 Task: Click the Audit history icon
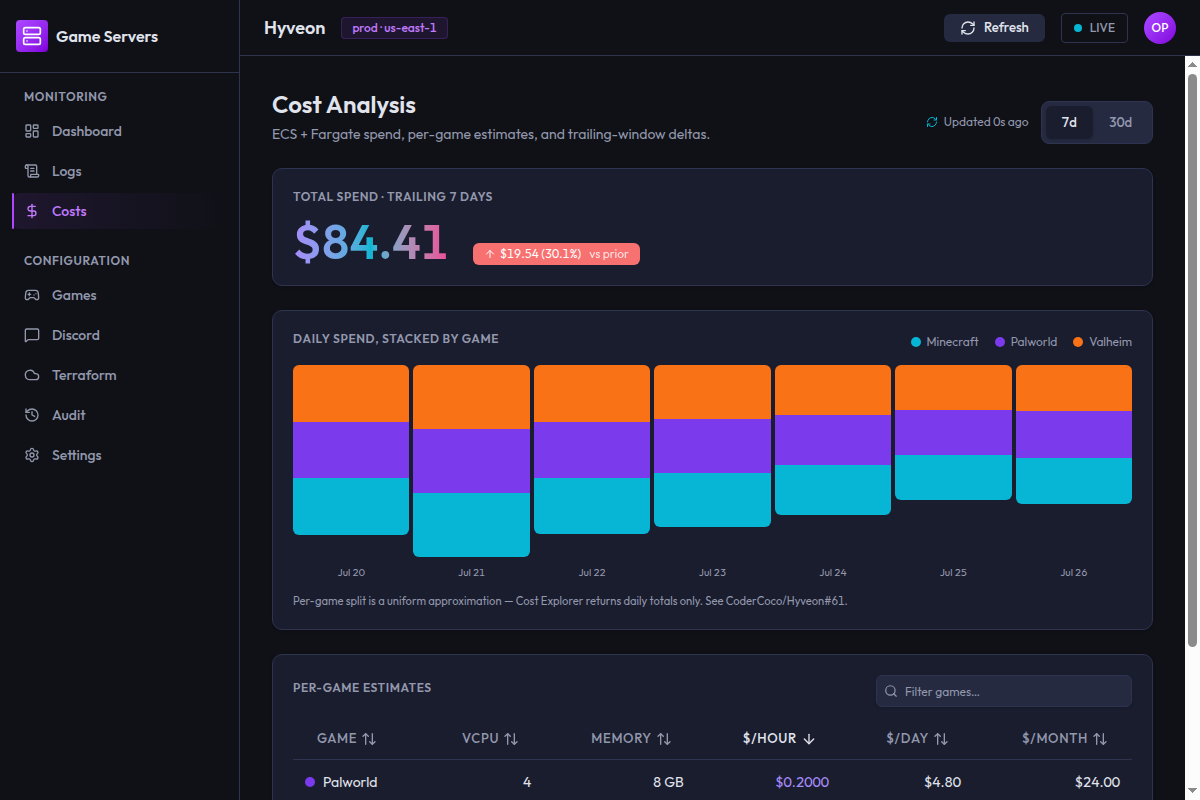pyautogui.click(x=32, y=415)
